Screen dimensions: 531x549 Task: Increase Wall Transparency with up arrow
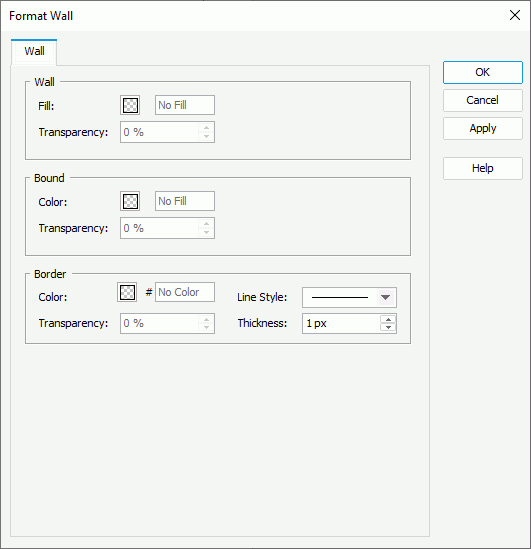(x=207, y=127)
